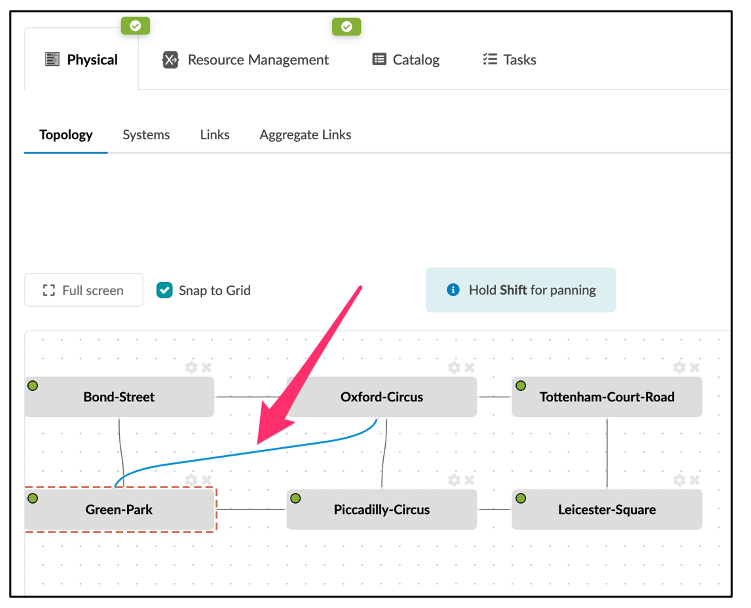Image resolution: width=751 pixels, height=608 pixels.
Task: Open settings gear for Bond-Street node
Action: pos(191,367)
